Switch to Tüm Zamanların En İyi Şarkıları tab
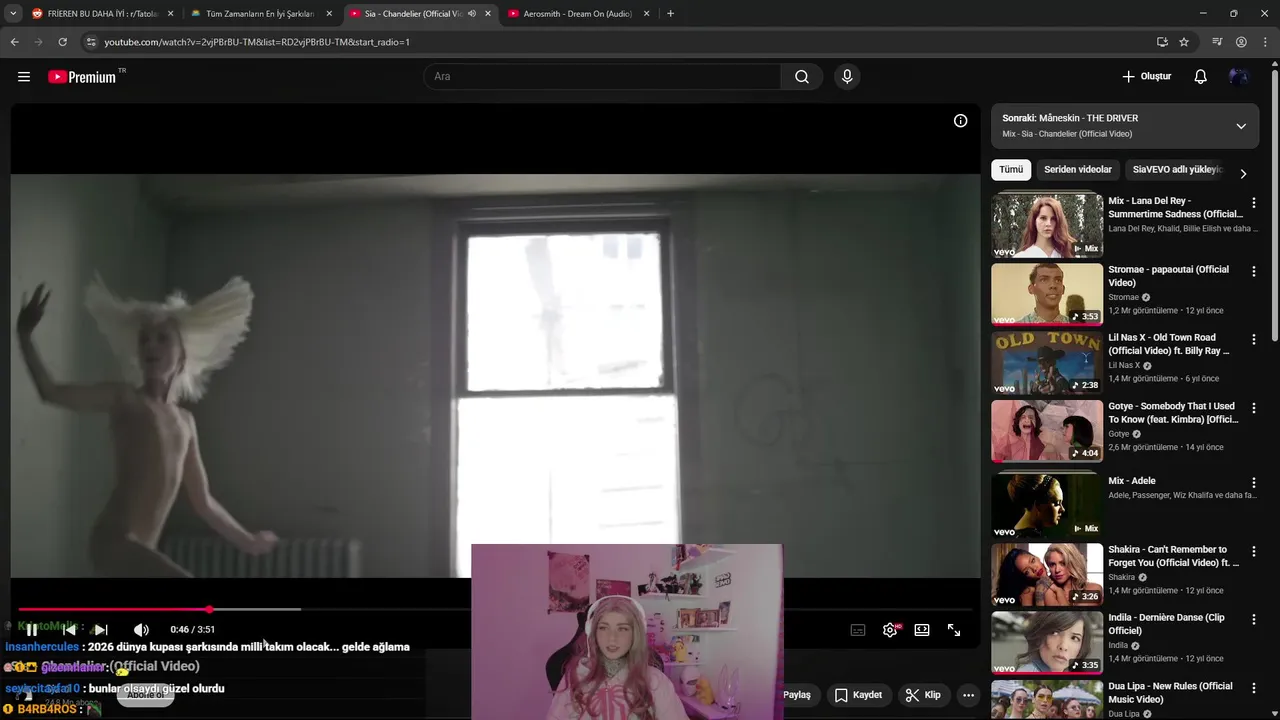The width and height of the screenshot is (1280, 720). point(262,14)
